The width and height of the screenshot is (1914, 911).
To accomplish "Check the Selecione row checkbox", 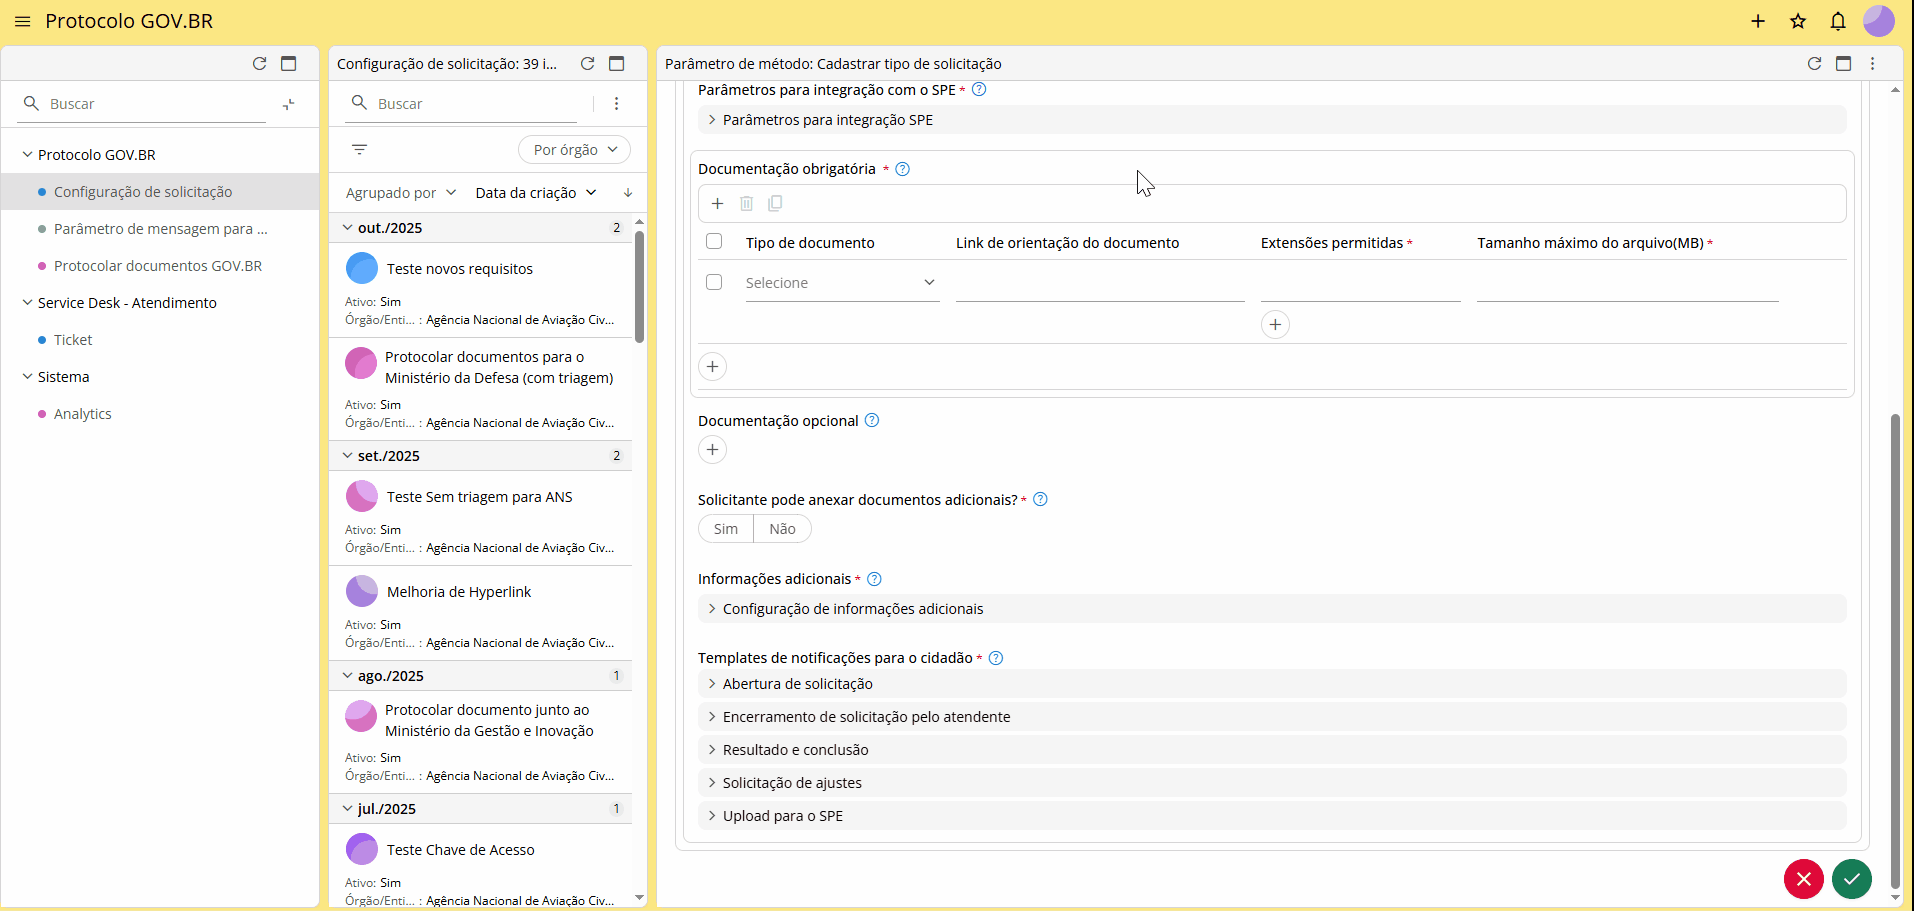I will (x=714, y=282).
